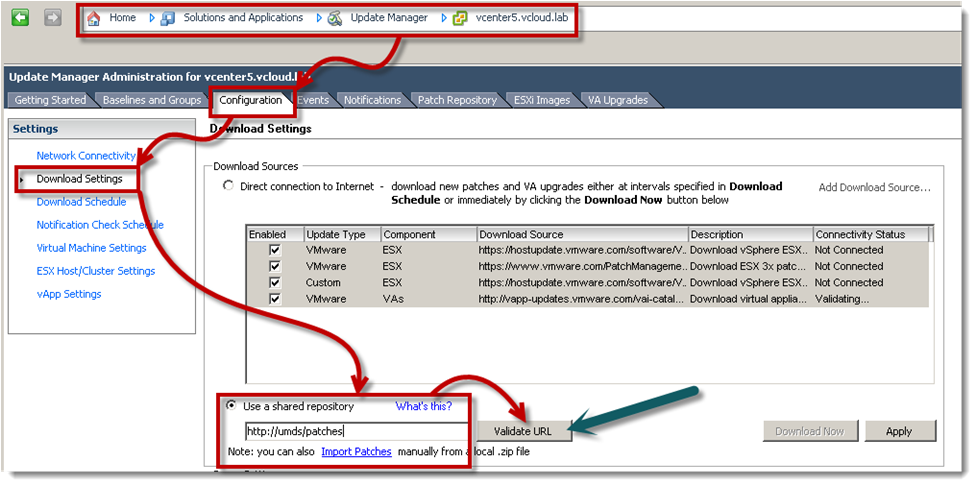Click the Update Manager breadcrumb icon

tap(335, 18)
